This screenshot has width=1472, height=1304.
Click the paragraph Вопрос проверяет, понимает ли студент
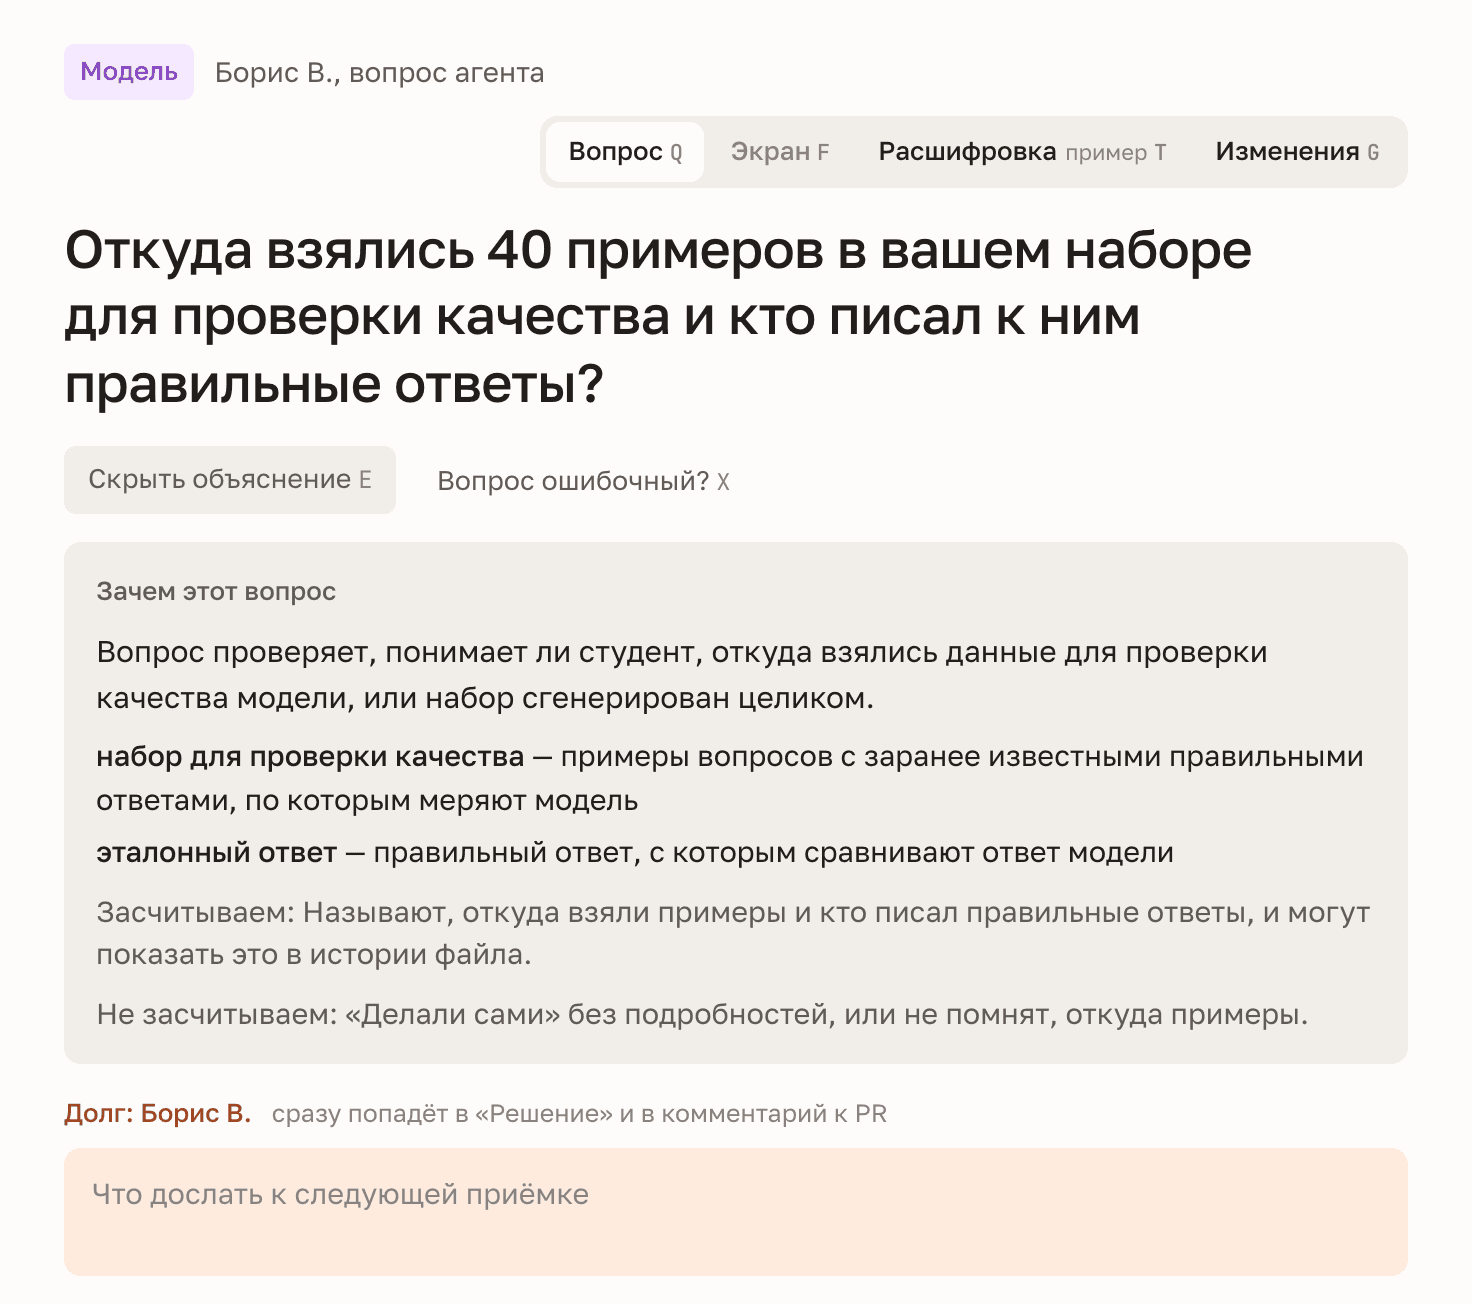(x=682, y=675)
